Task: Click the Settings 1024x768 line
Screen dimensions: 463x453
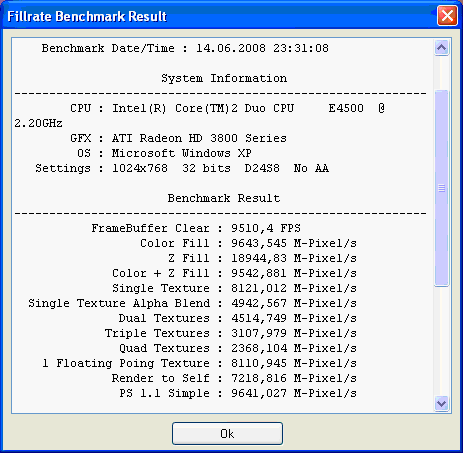Action: click(x=182, y=169)
